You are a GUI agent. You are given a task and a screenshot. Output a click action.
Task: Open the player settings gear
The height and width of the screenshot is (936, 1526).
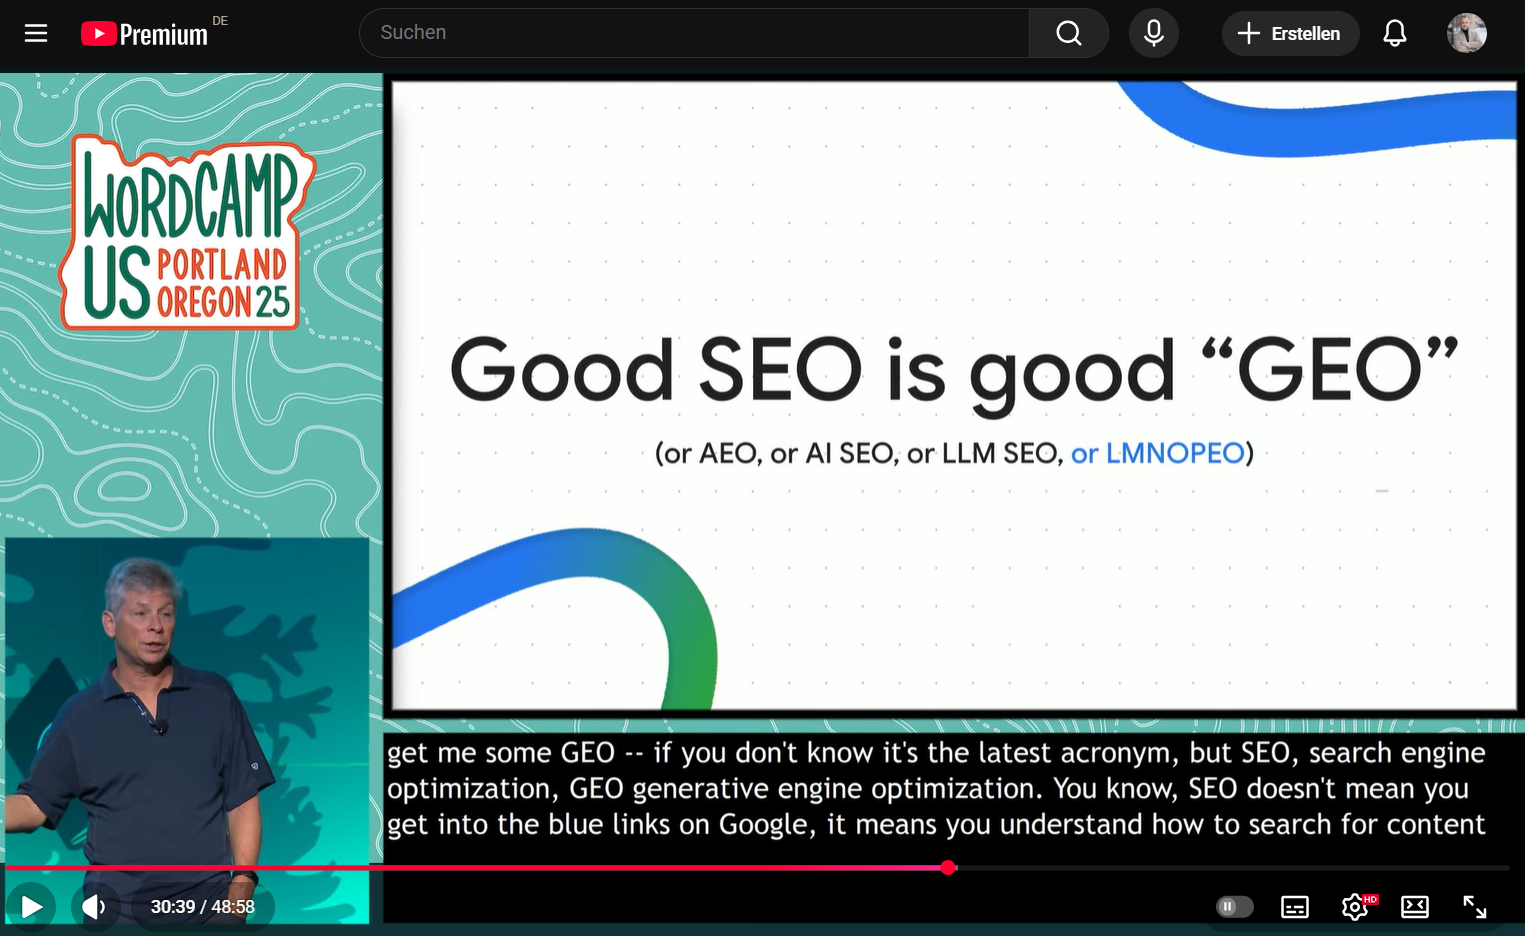1354,906
